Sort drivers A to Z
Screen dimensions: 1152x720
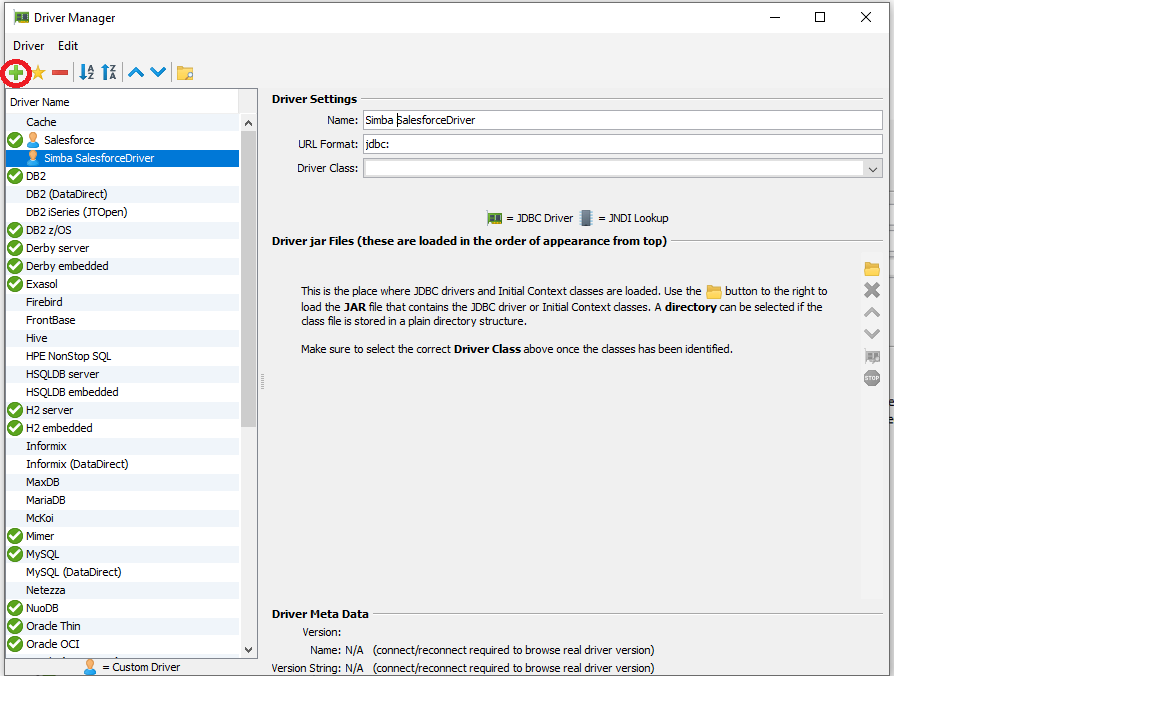[x=85, y=72]
